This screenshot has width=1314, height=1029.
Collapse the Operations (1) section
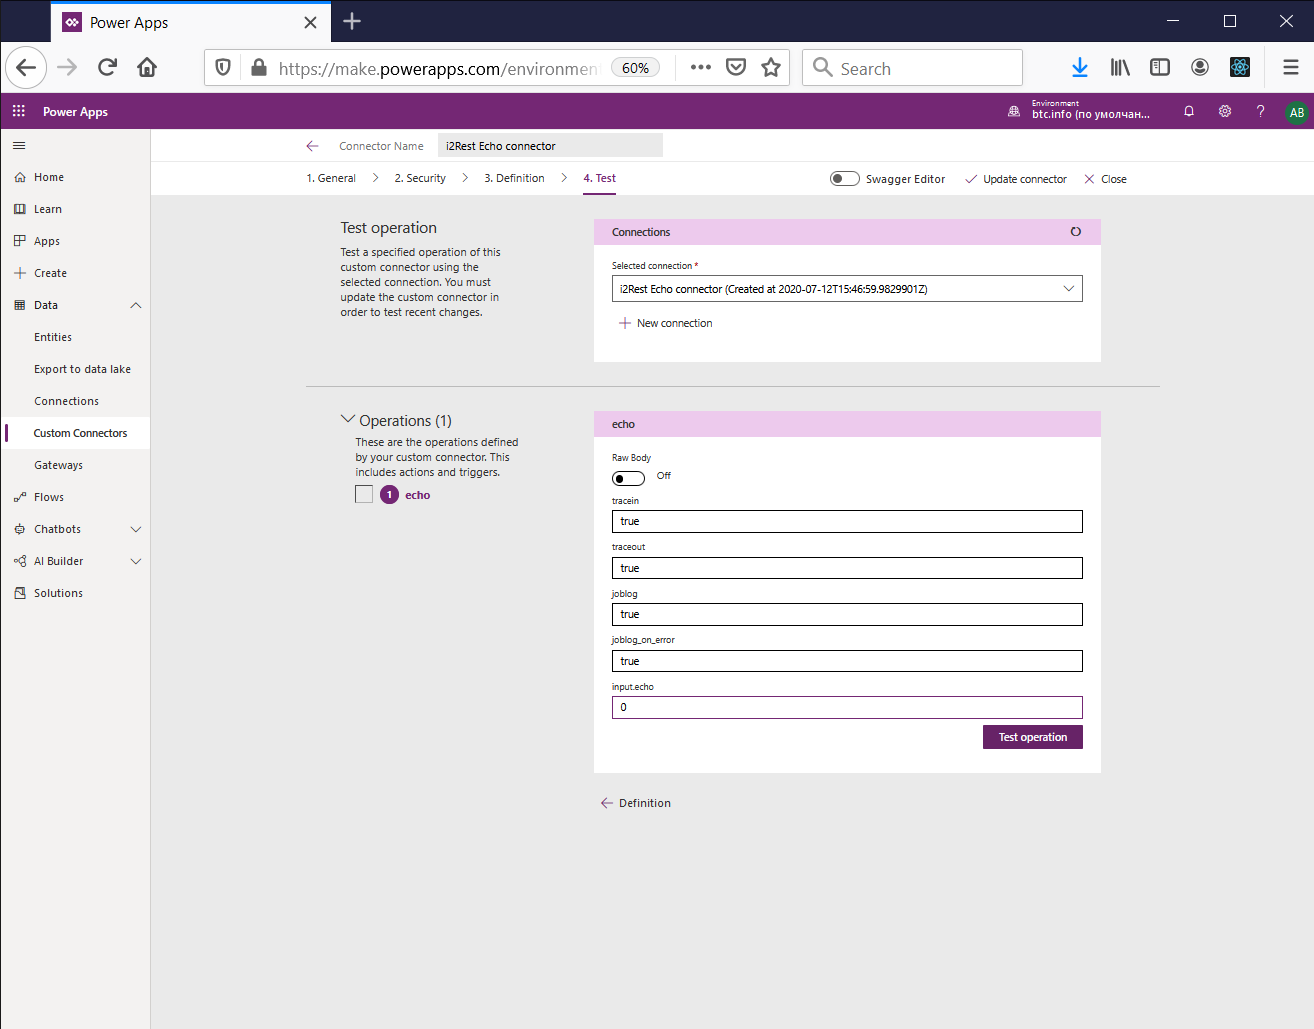coord(348,419)
